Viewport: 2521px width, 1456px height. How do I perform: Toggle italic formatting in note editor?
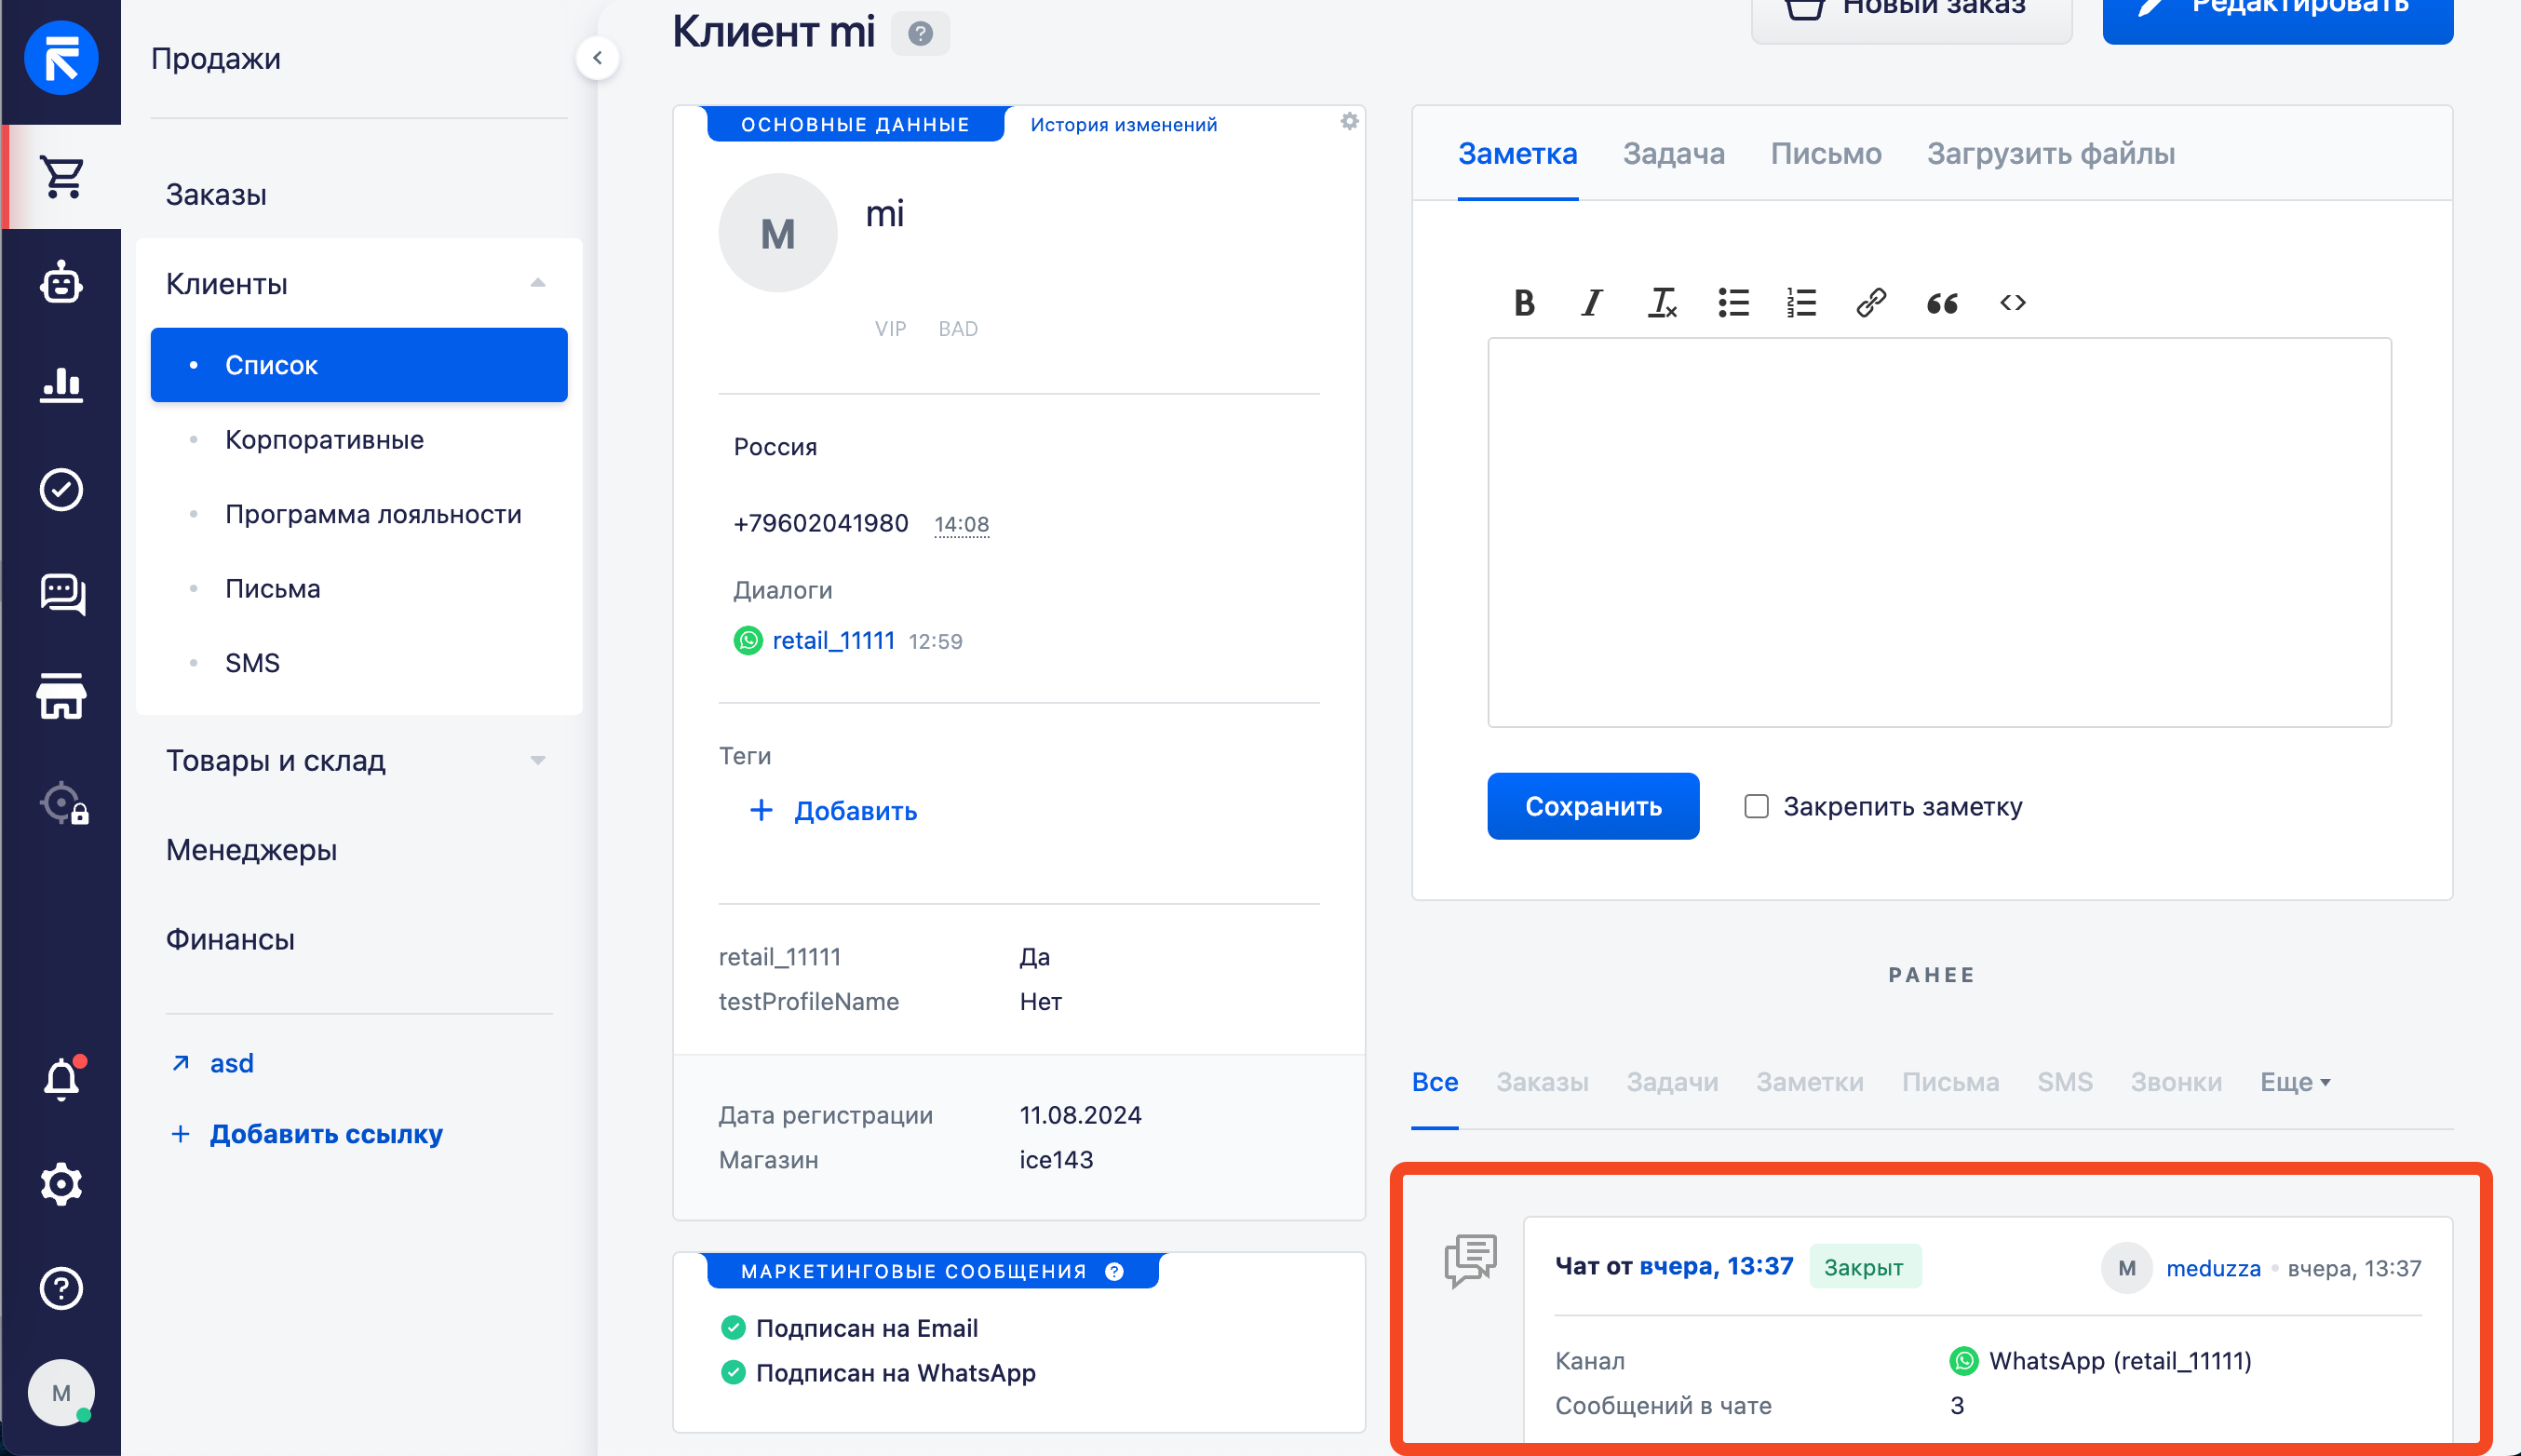coord(1591,302)
